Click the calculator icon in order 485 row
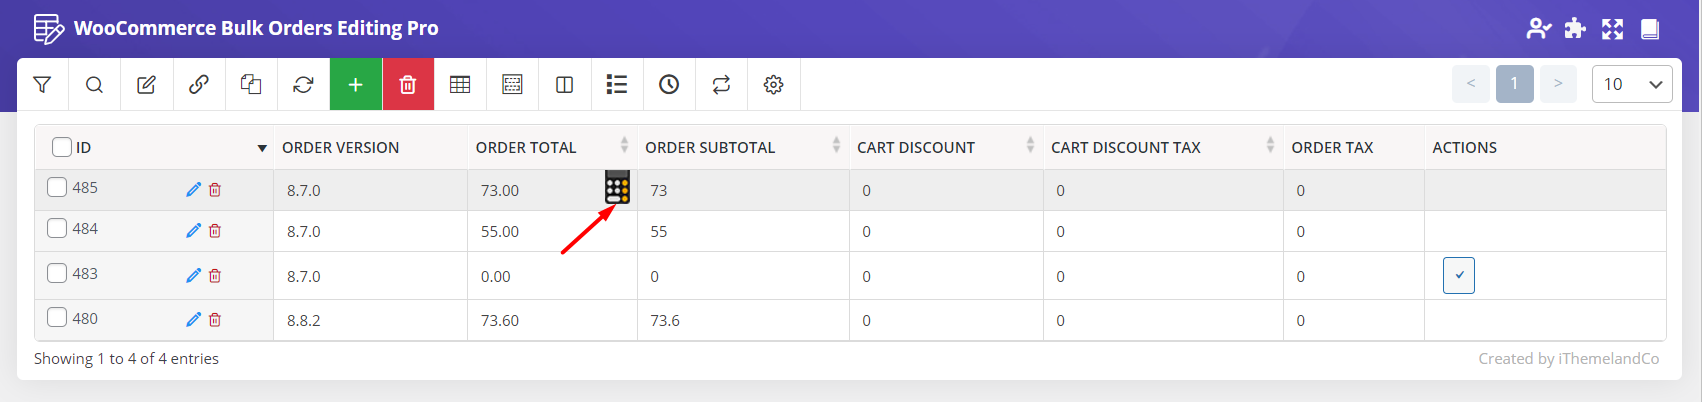The width and height of the screenshot is (1702, 402). [617, 187]
